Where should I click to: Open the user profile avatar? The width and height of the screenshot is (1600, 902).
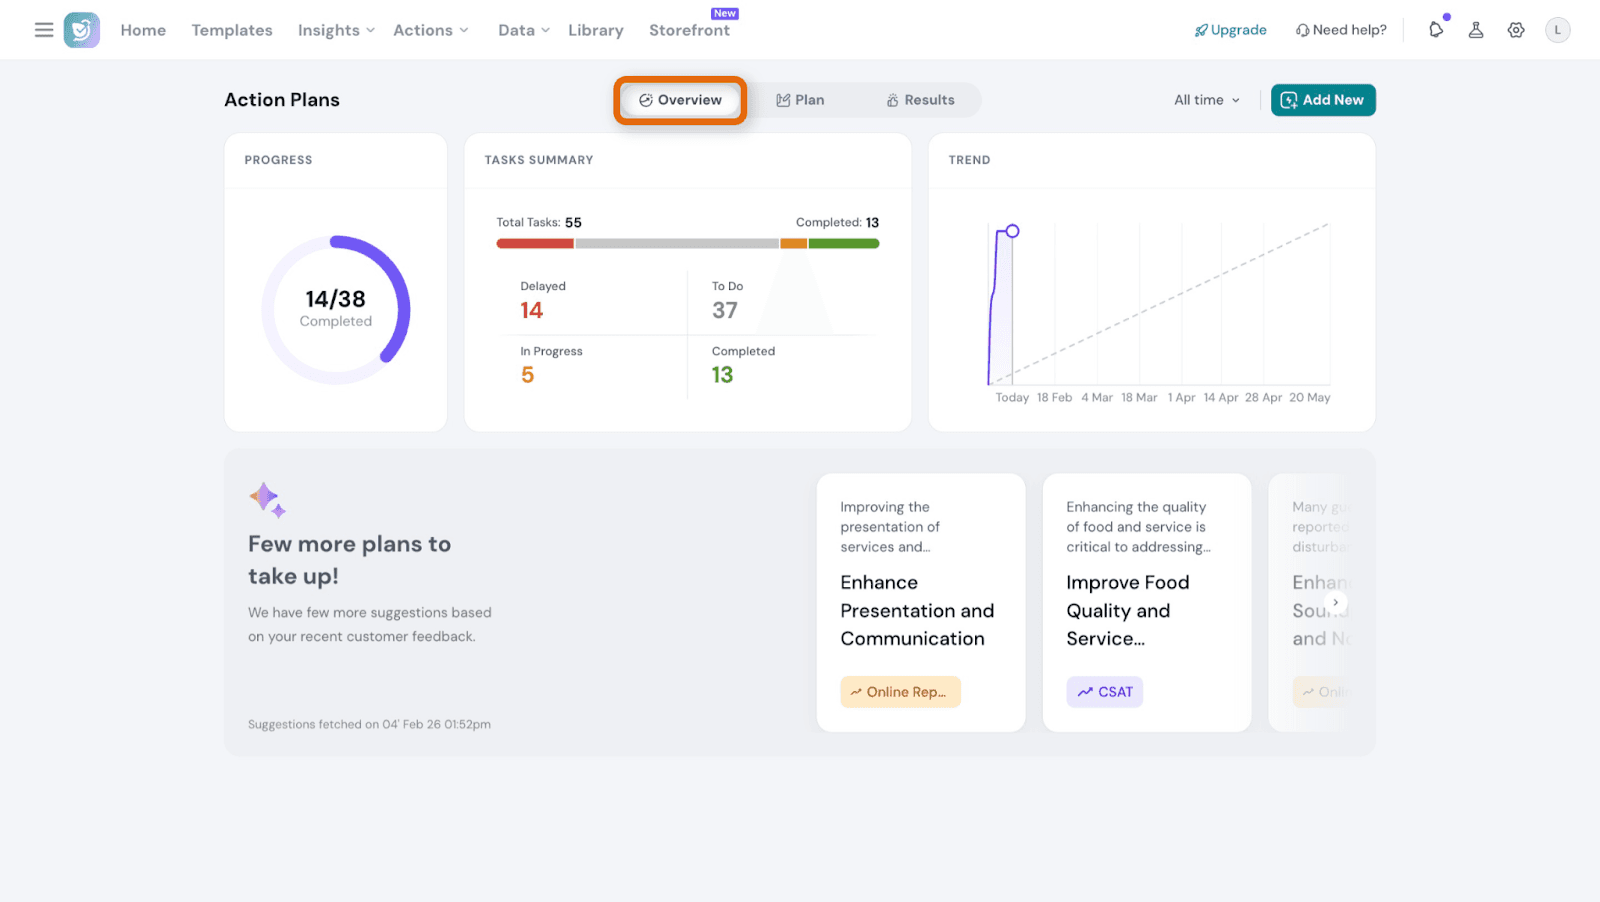(x=1557, y=30)
